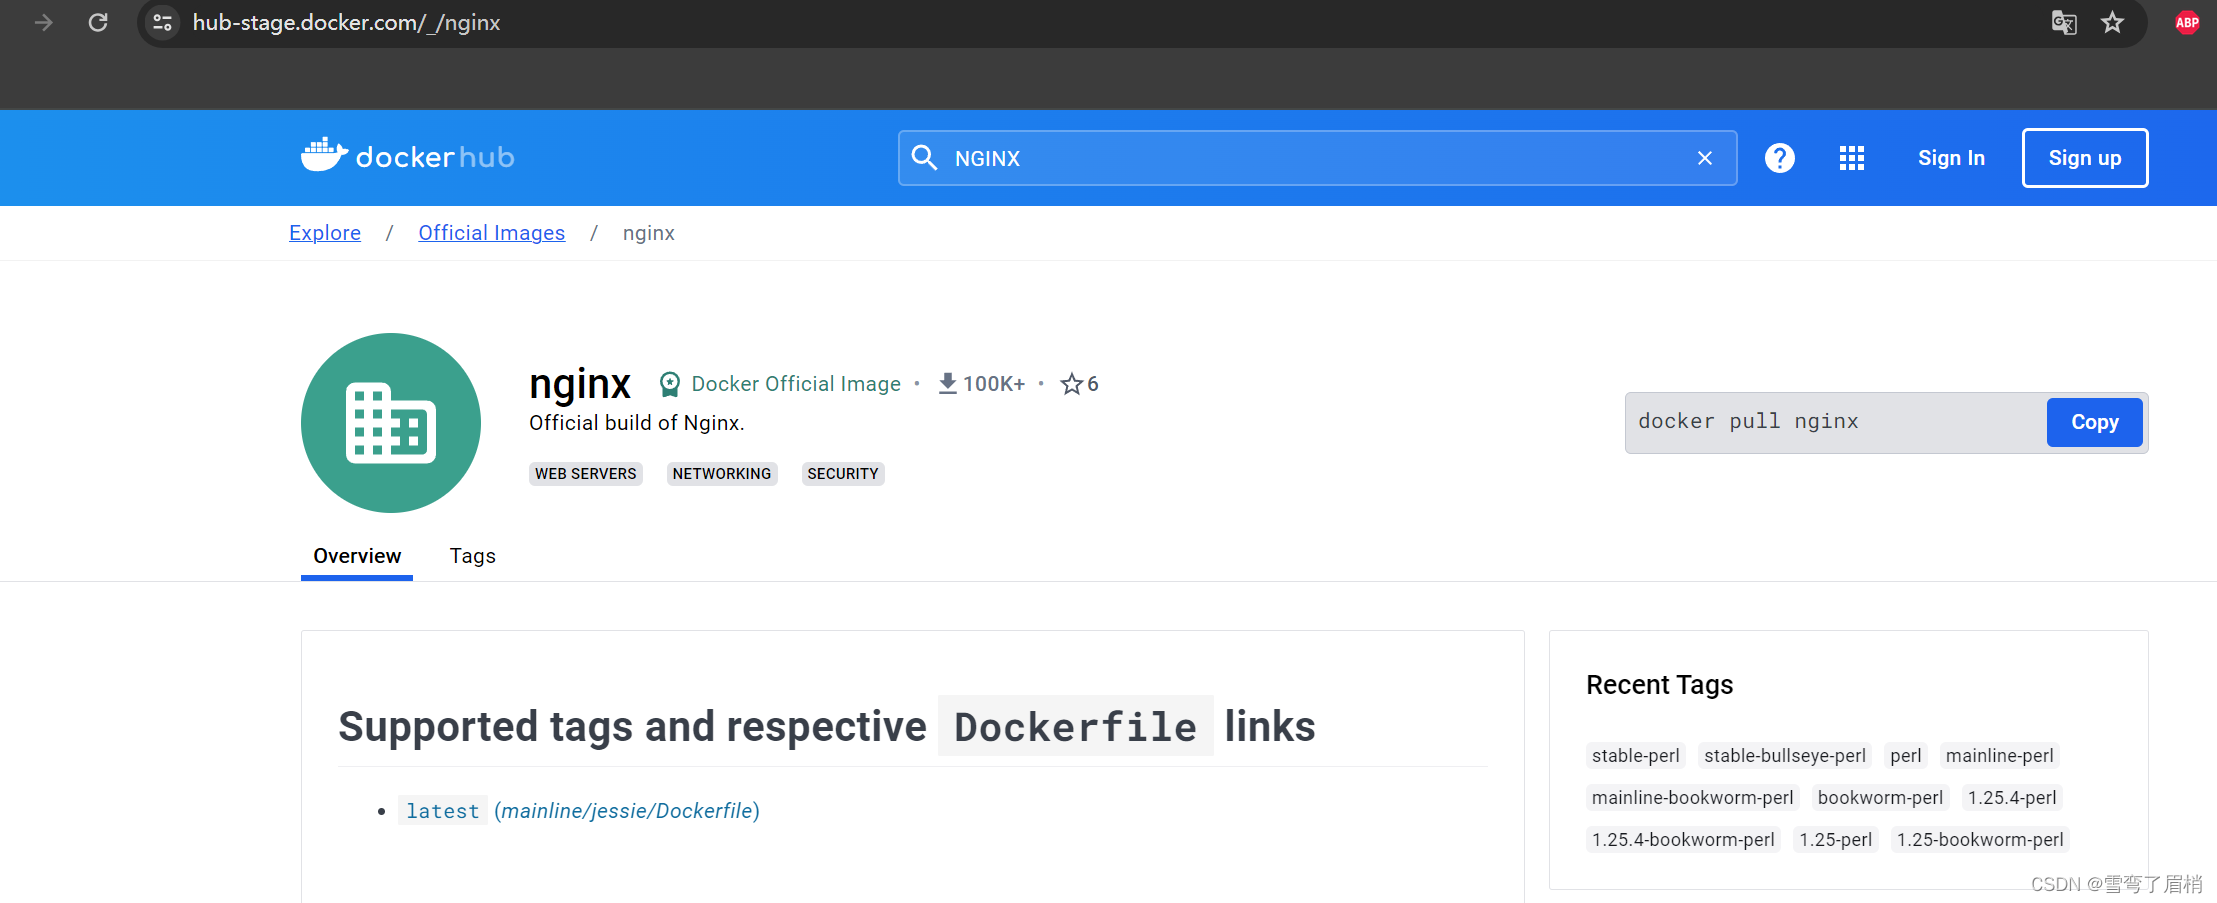Screen dimensions: 2217x903
Task: Click the Docker Official Image badge icon
Action: coord(670,384)
